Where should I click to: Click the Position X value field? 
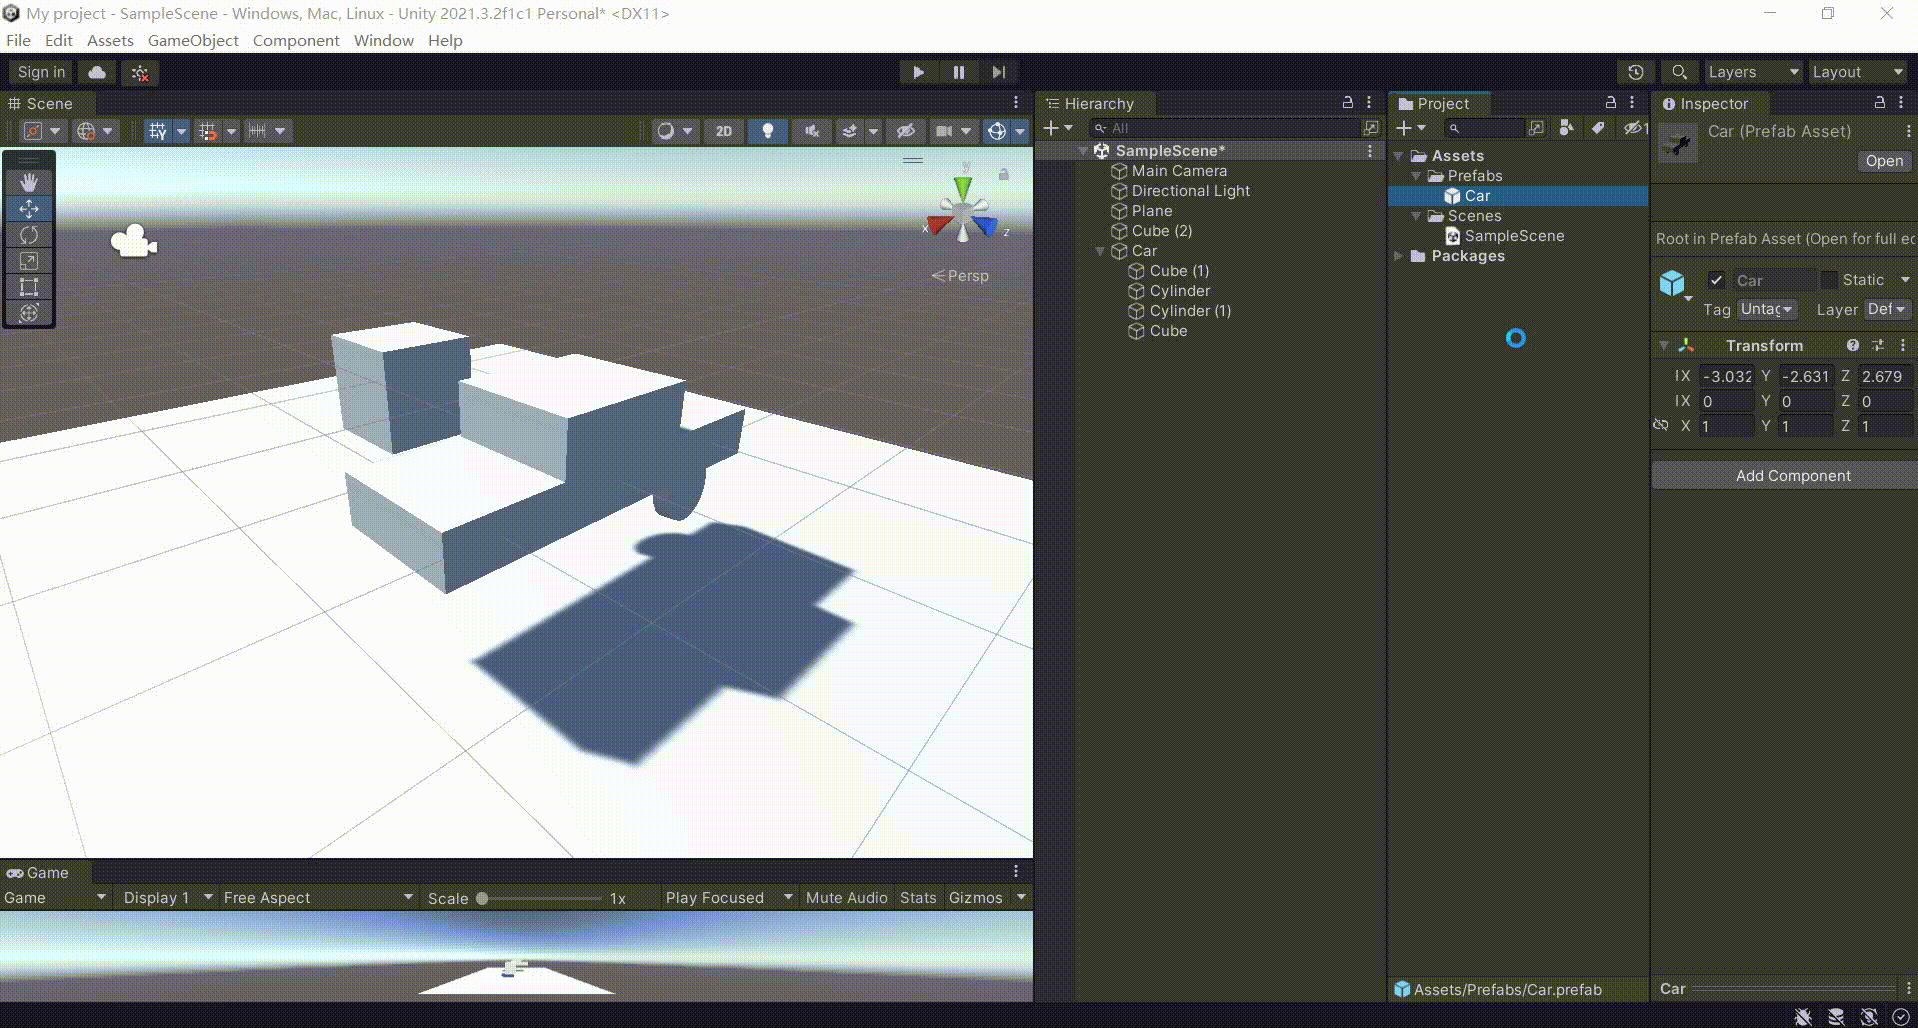1727,376
